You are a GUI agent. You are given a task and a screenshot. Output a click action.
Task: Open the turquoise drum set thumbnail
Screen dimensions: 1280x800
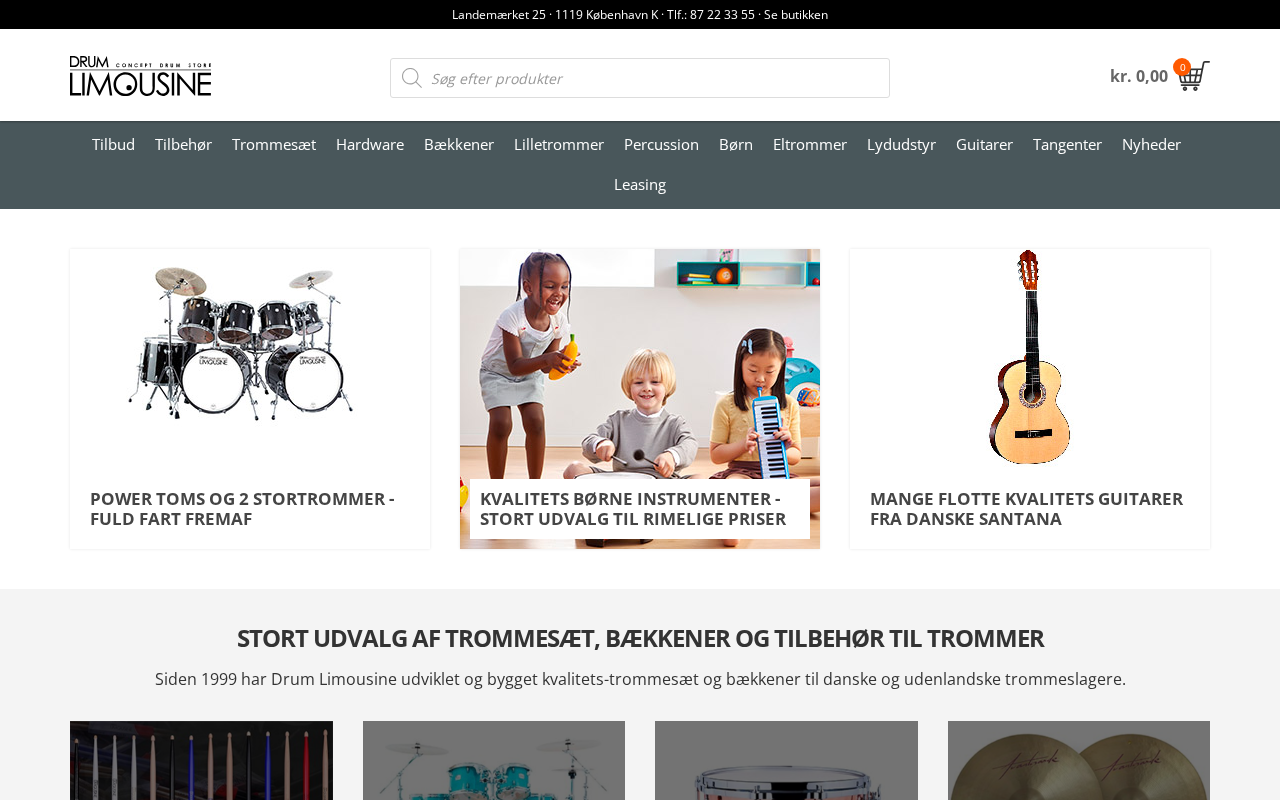pos(494,760)
